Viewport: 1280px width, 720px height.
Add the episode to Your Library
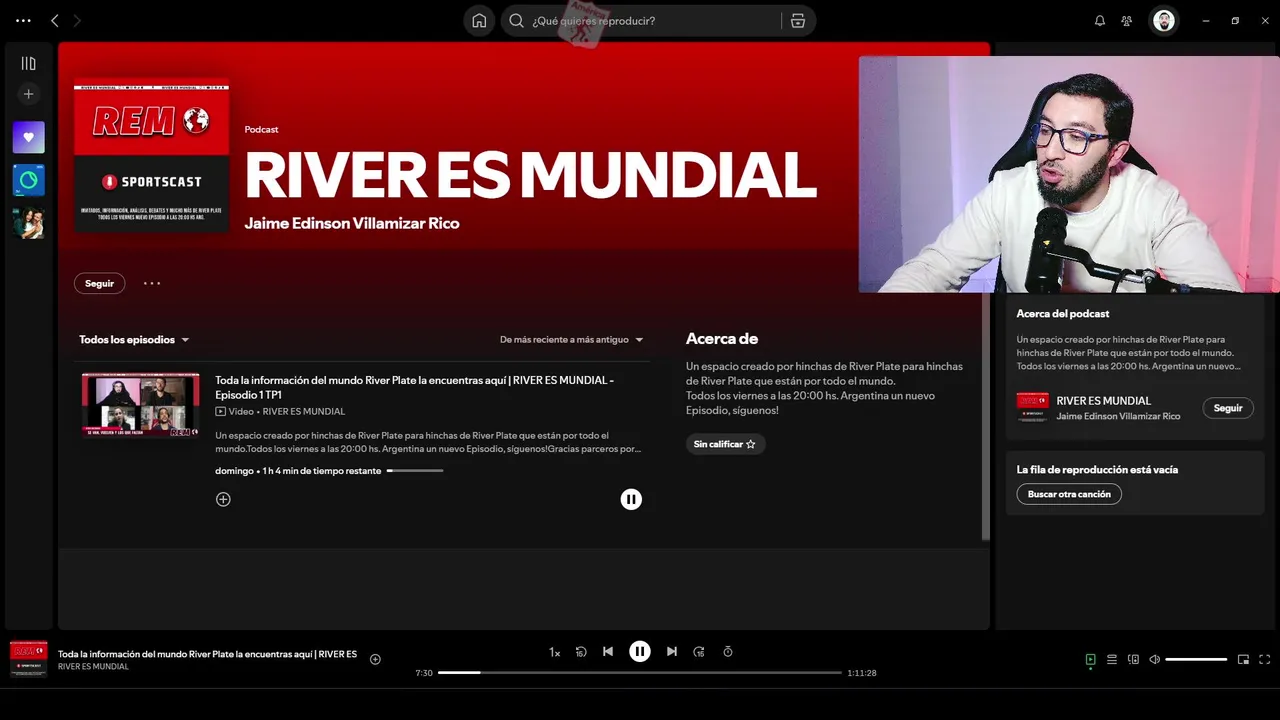(x=223, y=499)
